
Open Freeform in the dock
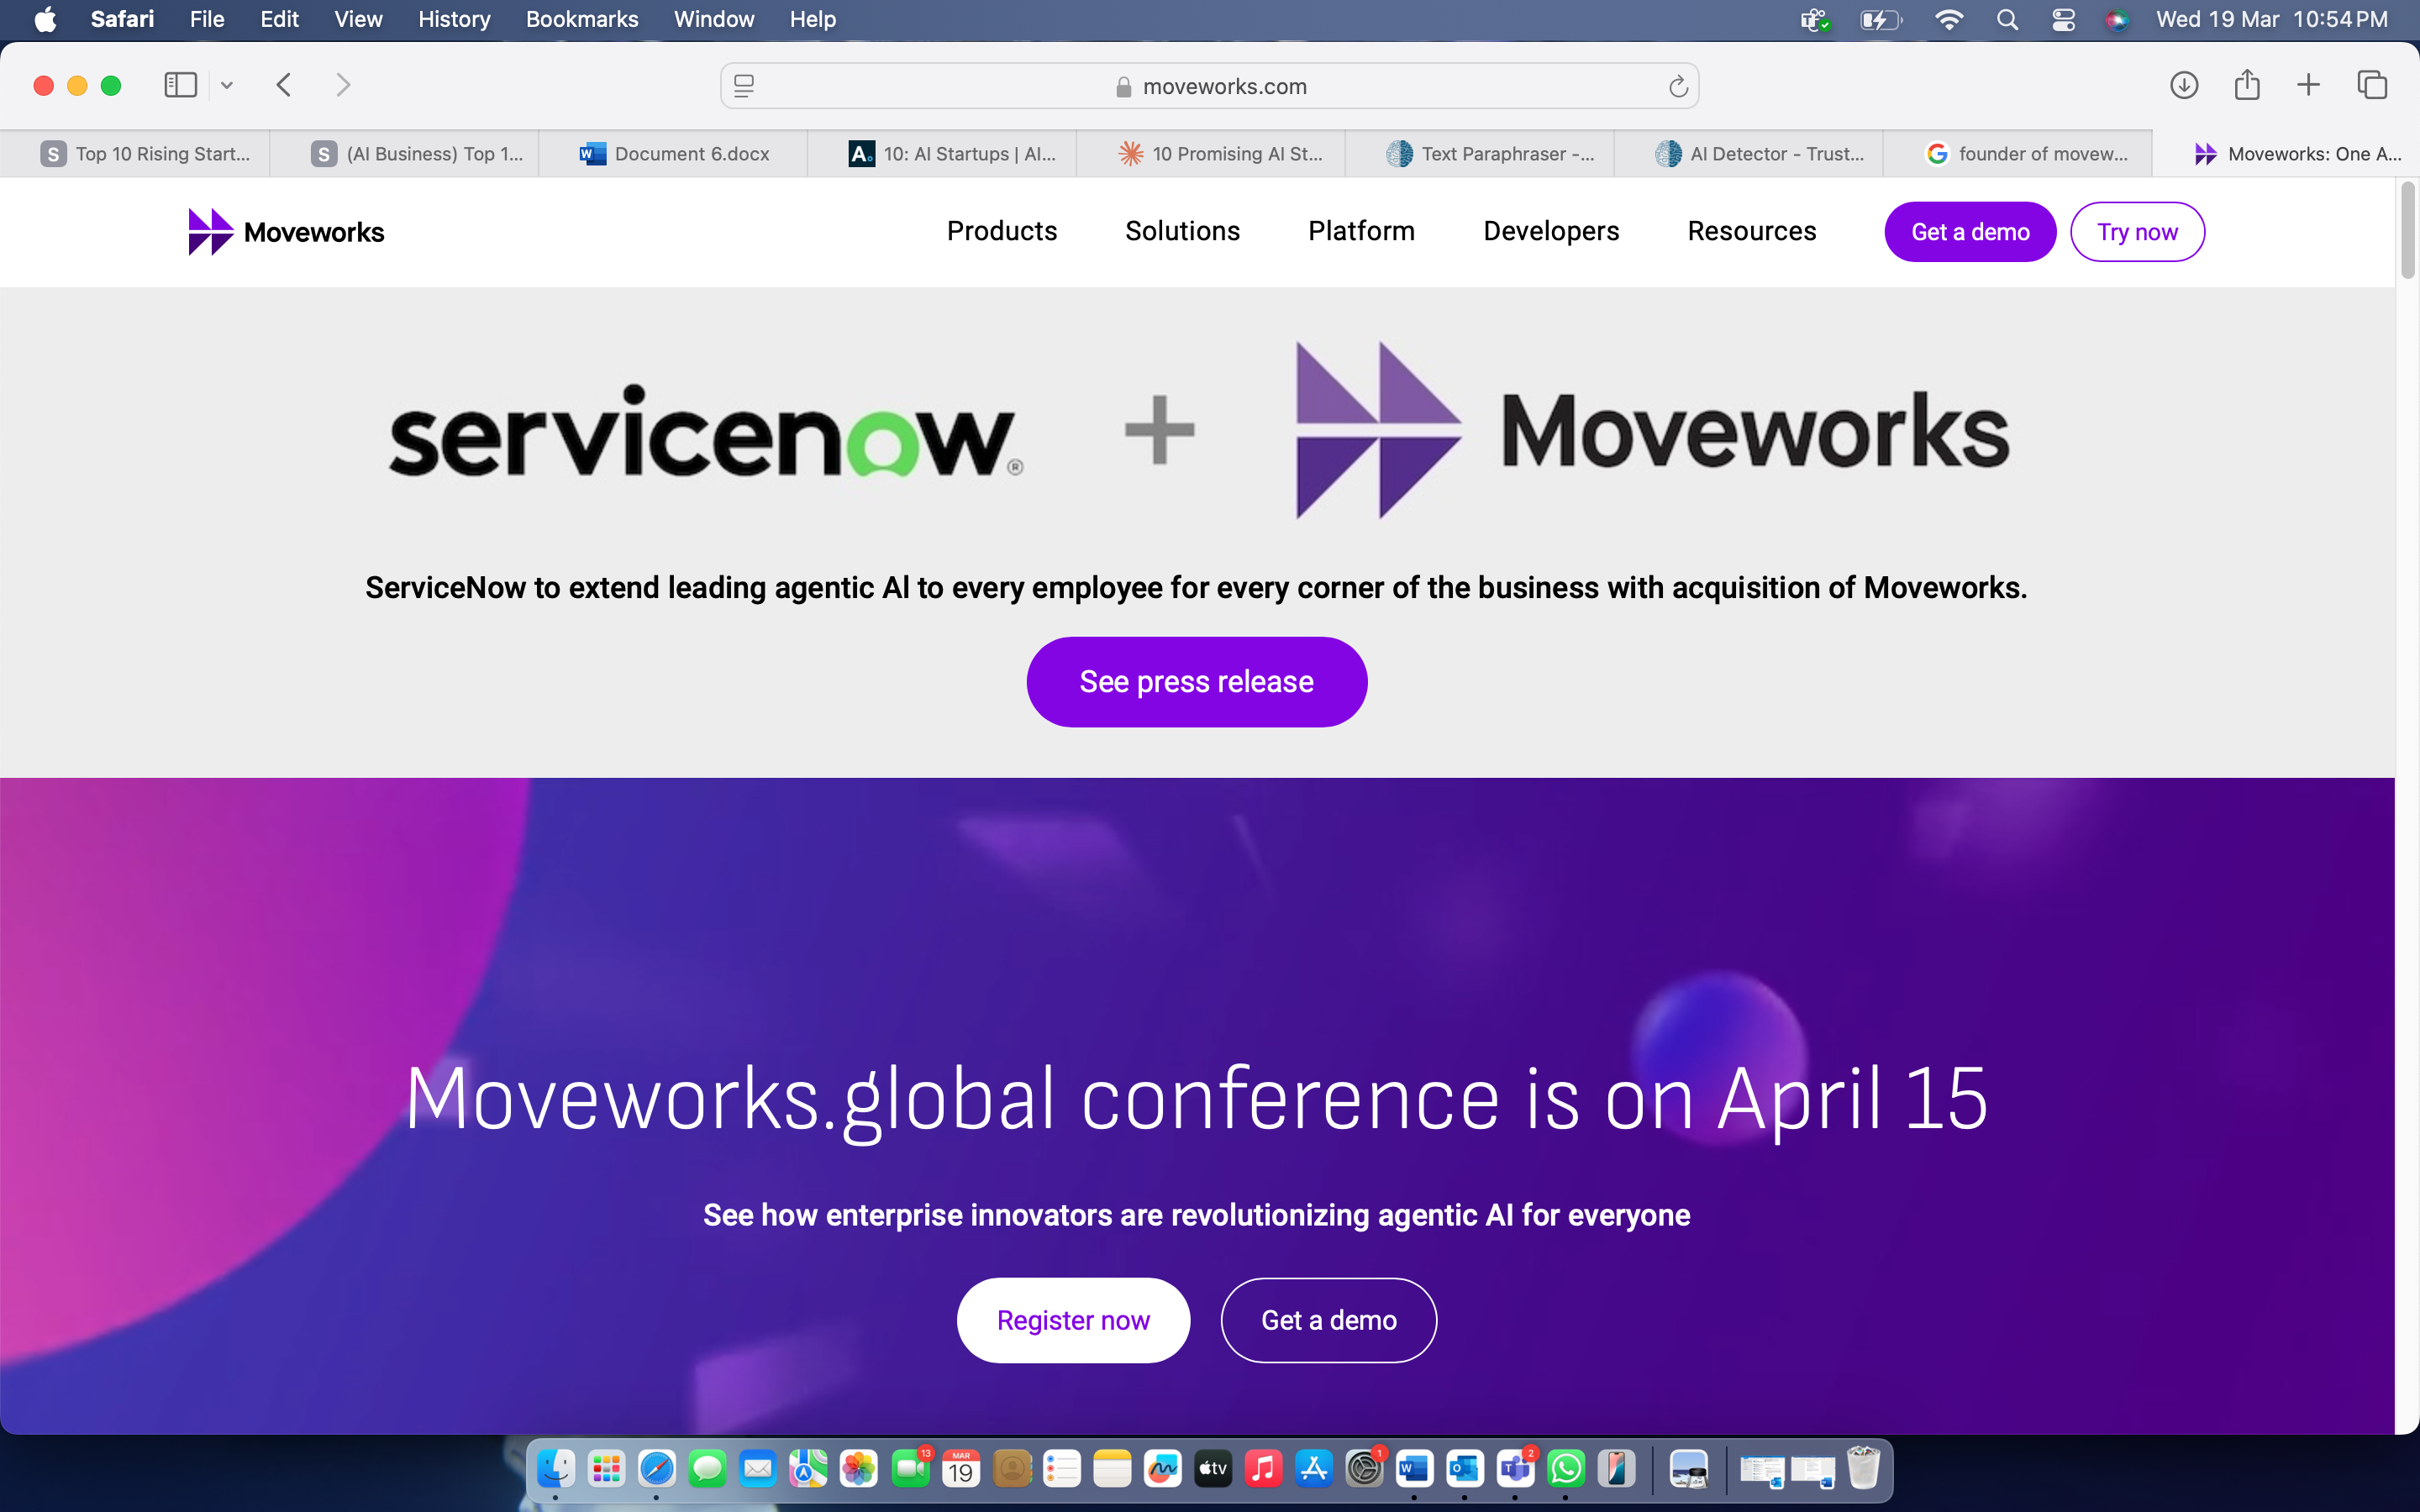(1162, 1468)
